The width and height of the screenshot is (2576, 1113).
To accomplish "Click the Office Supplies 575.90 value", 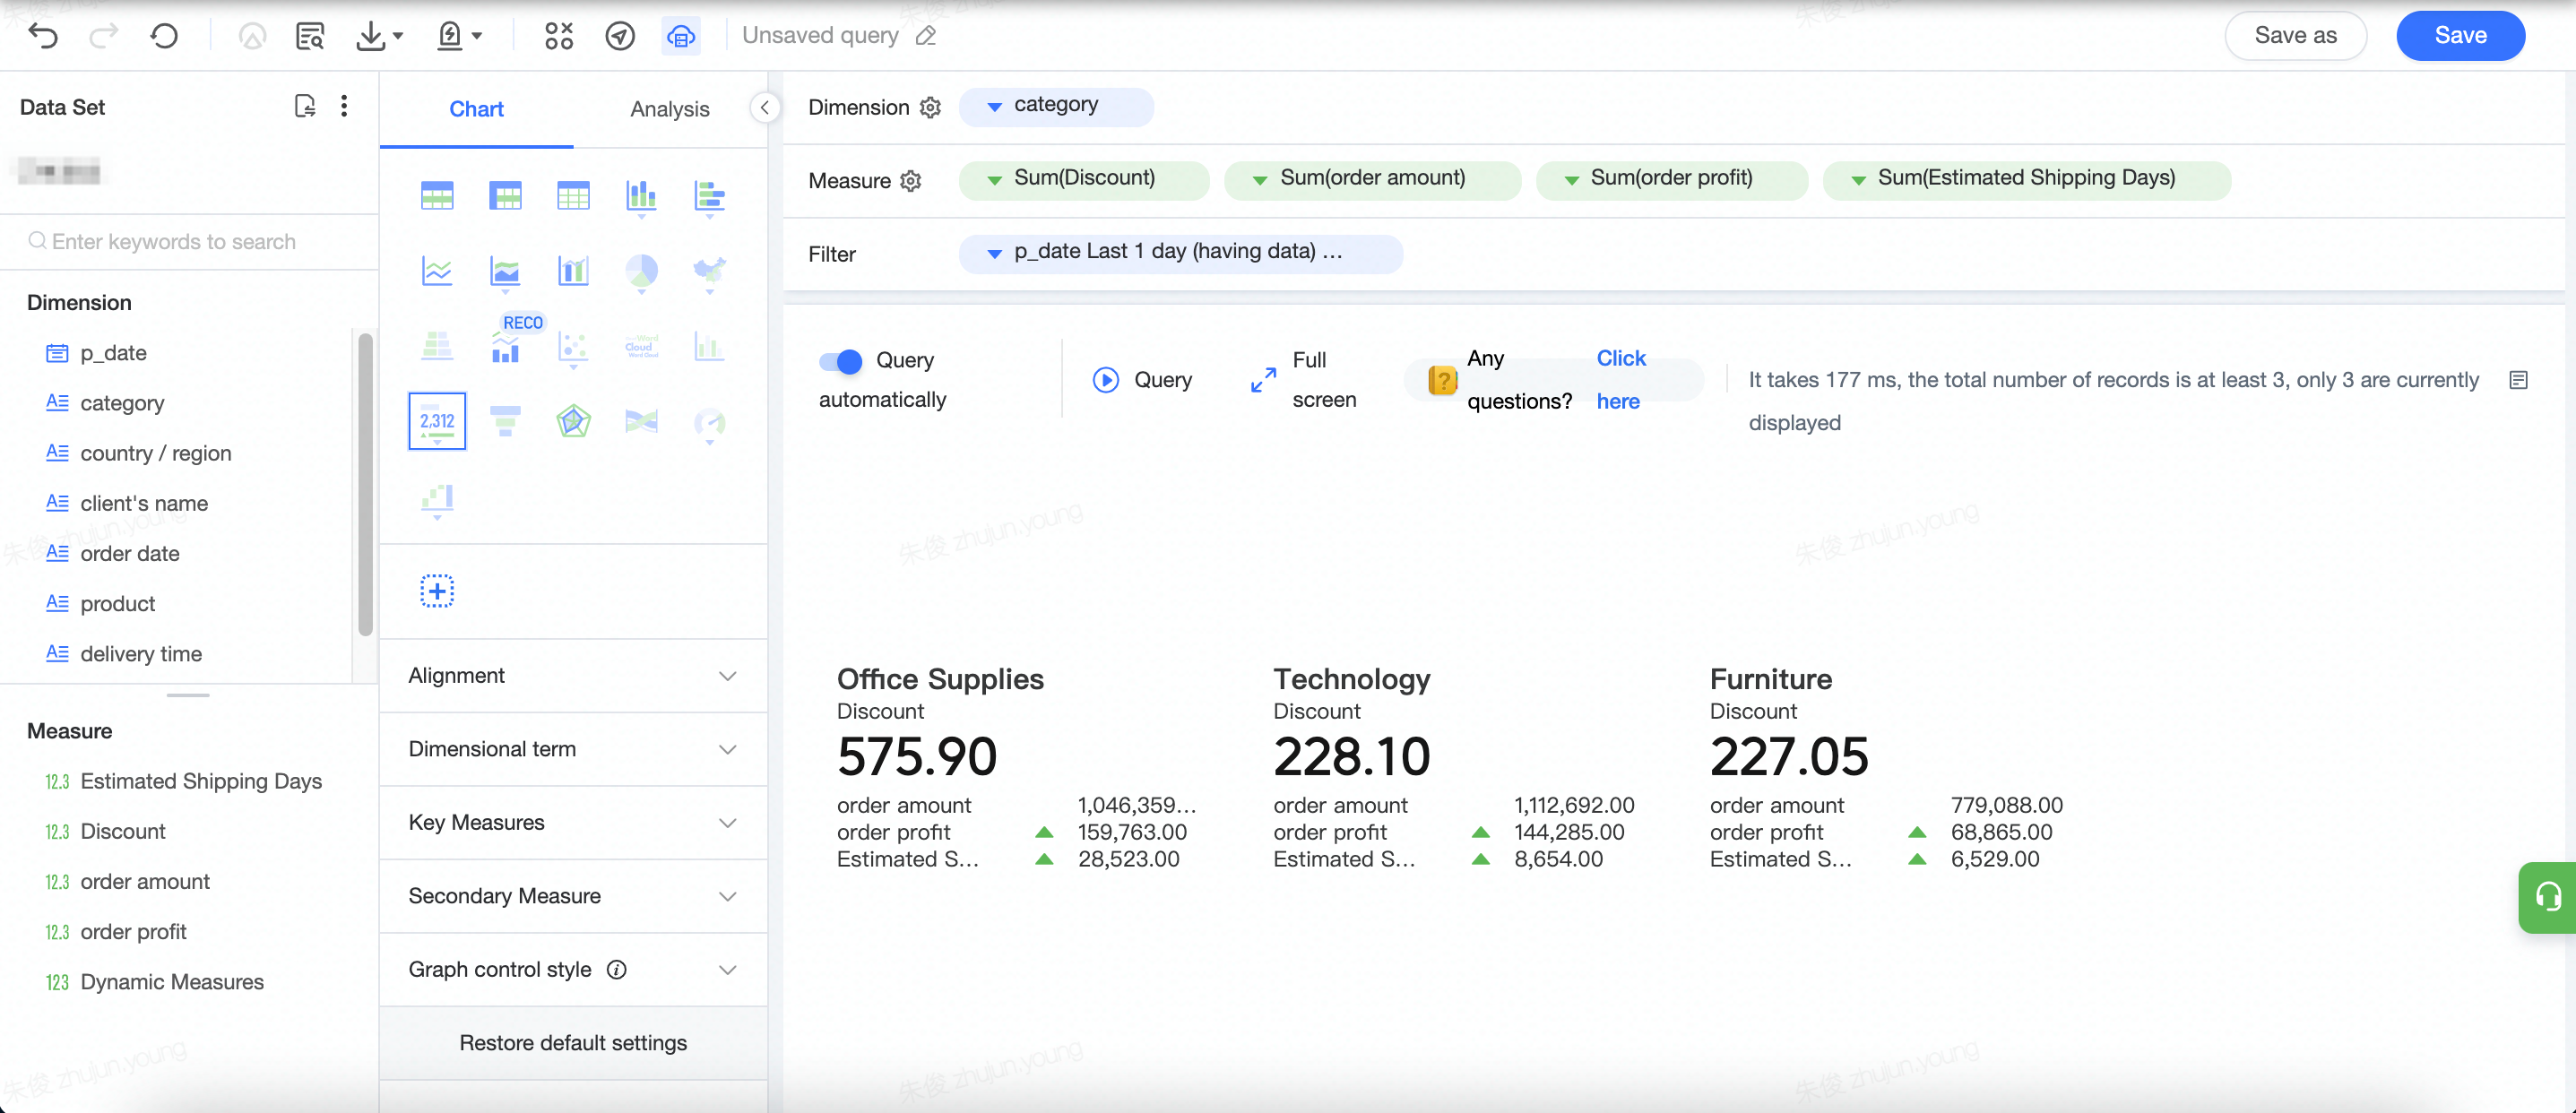I will (917, 757).
